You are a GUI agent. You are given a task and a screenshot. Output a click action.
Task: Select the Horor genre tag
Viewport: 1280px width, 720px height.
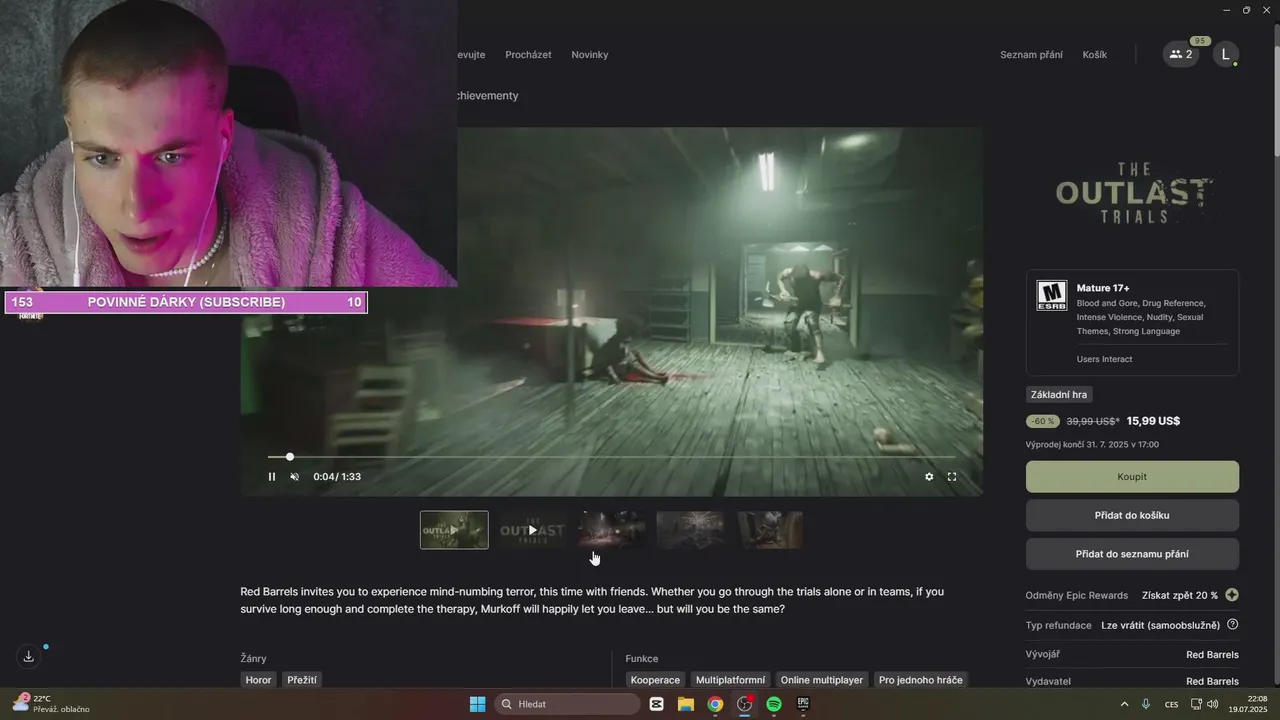258,680
